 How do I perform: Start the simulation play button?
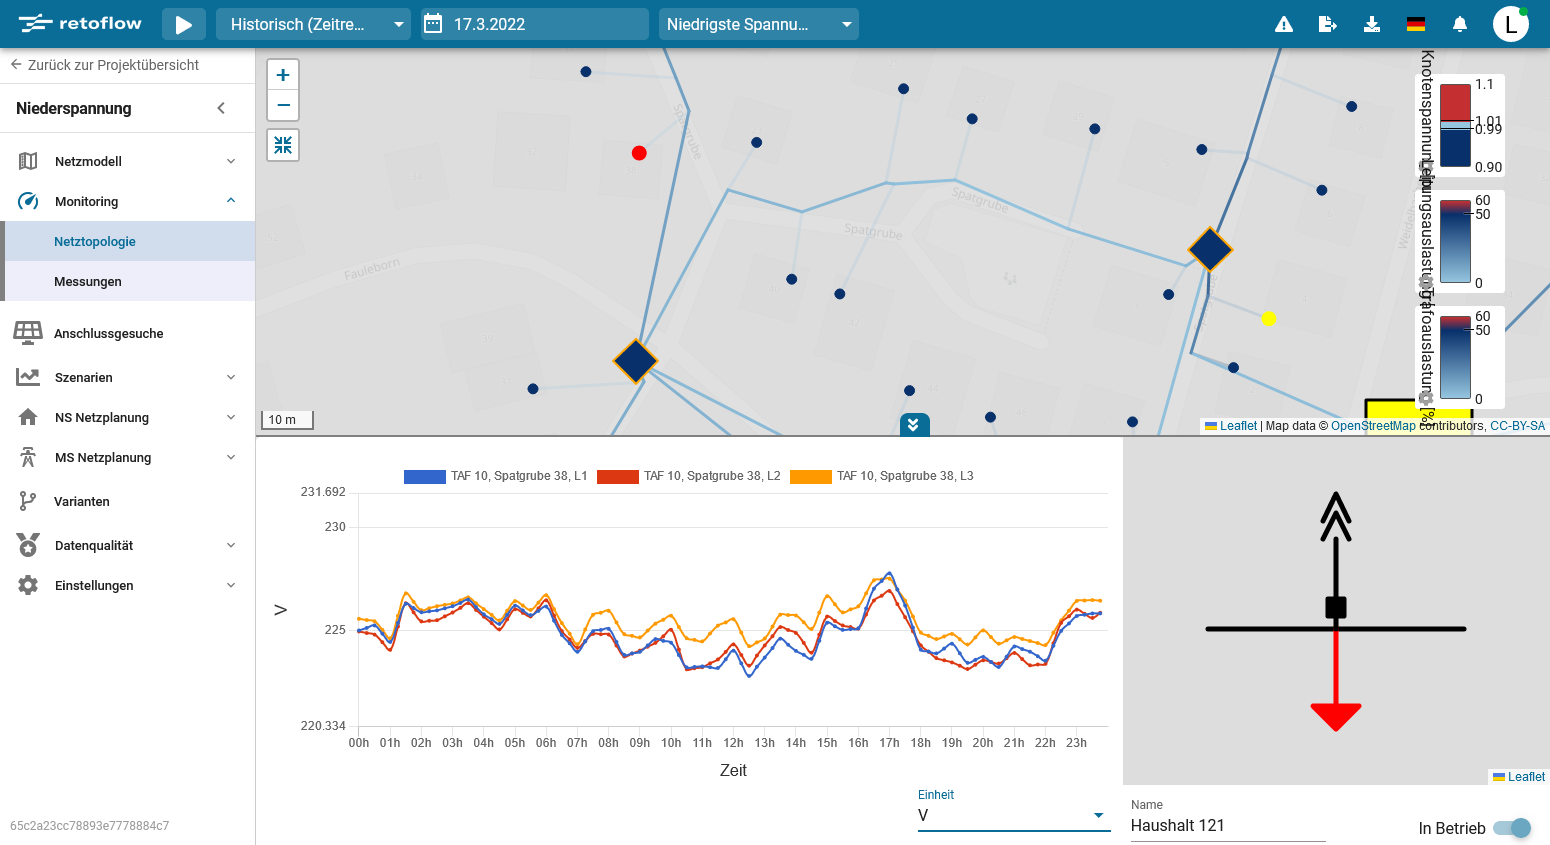(x=184, y=24)
